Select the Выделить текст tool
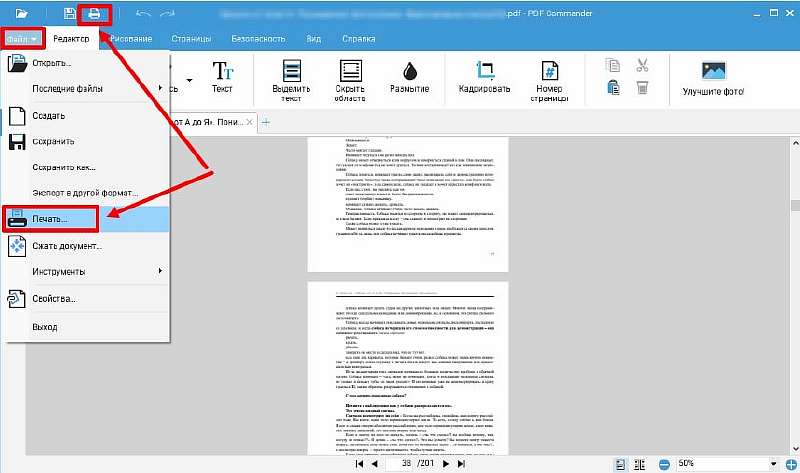Screen dimensions: 800x473 tap(292, 78)
